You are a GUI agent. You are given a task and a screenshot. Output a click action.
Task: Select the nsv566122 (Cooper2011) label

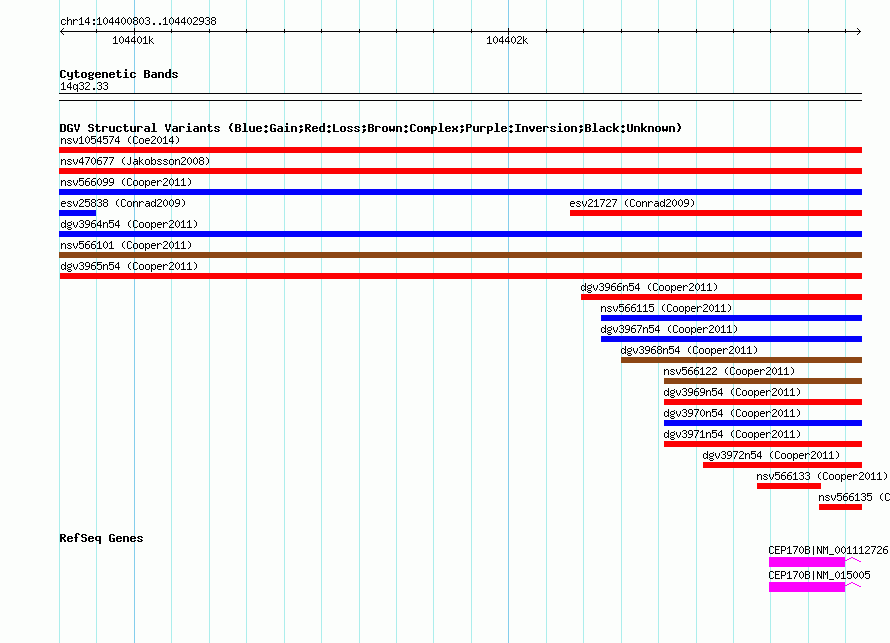729,371
